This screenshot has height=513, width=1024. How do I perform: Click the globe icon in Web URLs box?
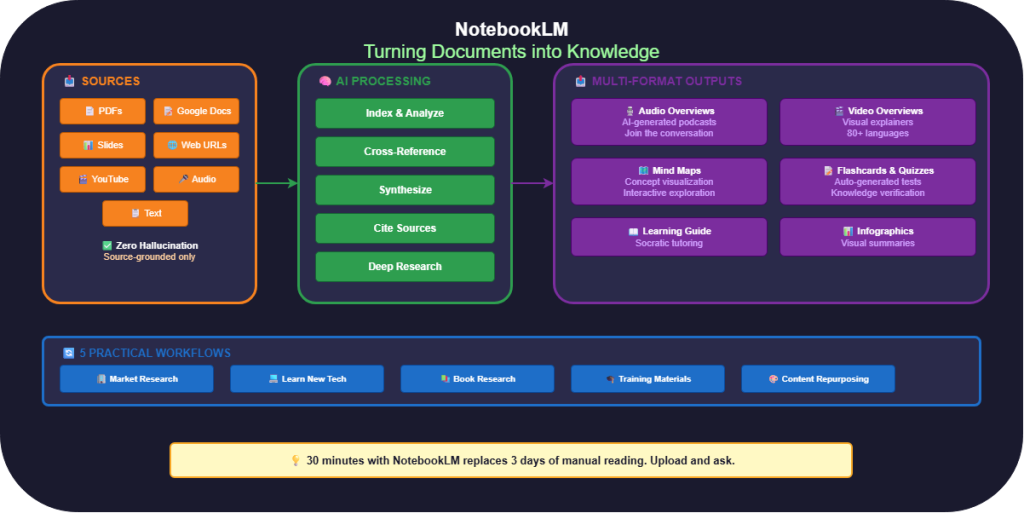[x=172, y=145]
